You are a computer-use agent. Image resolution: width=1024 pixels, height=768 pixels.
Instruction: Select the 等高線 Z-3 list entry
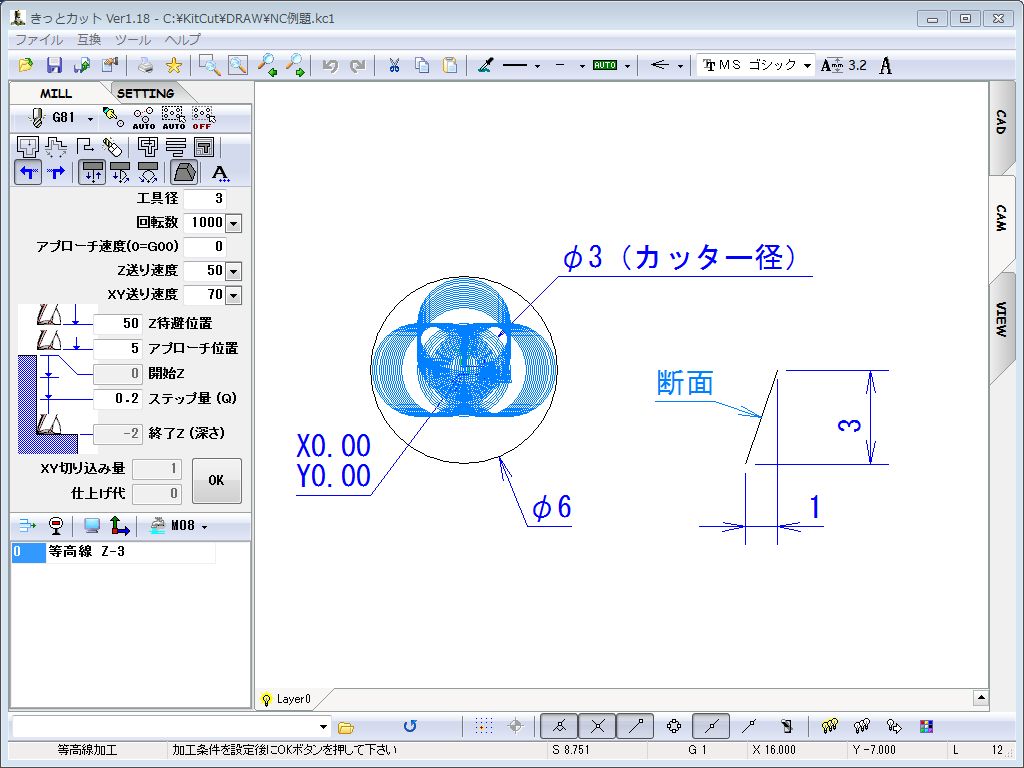point(113,552)
